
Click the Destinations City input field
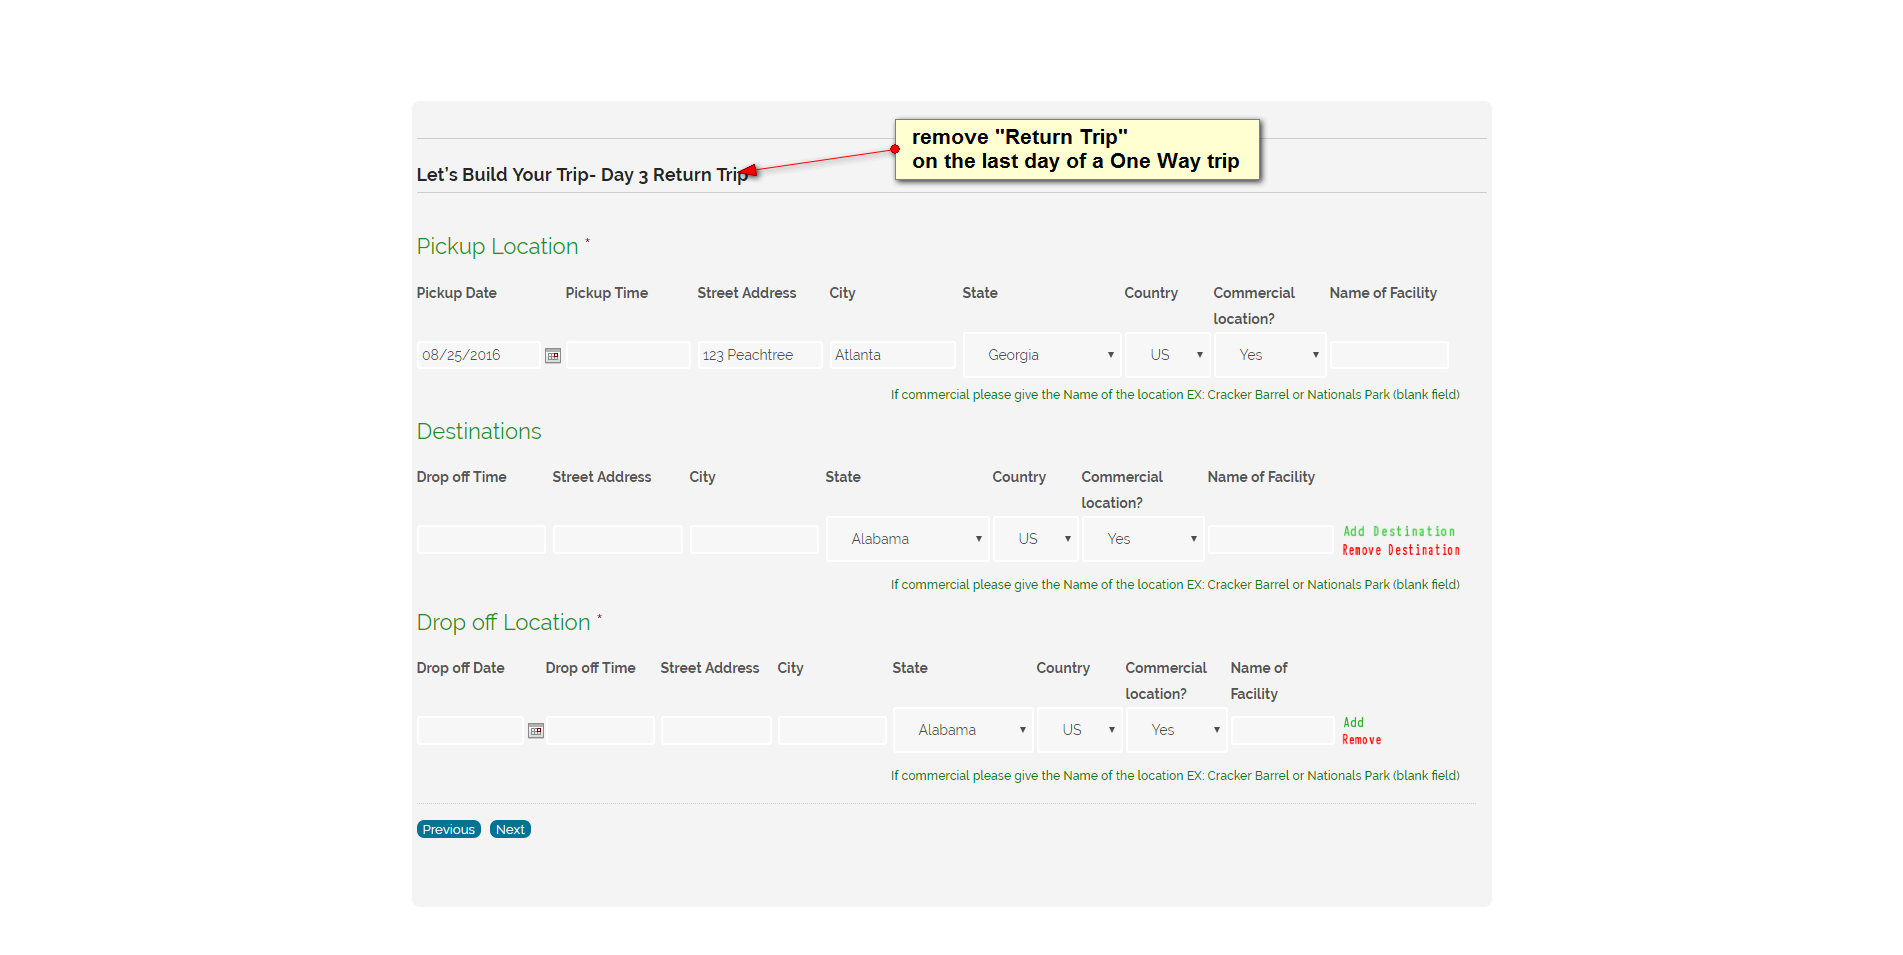click(754, 540)
